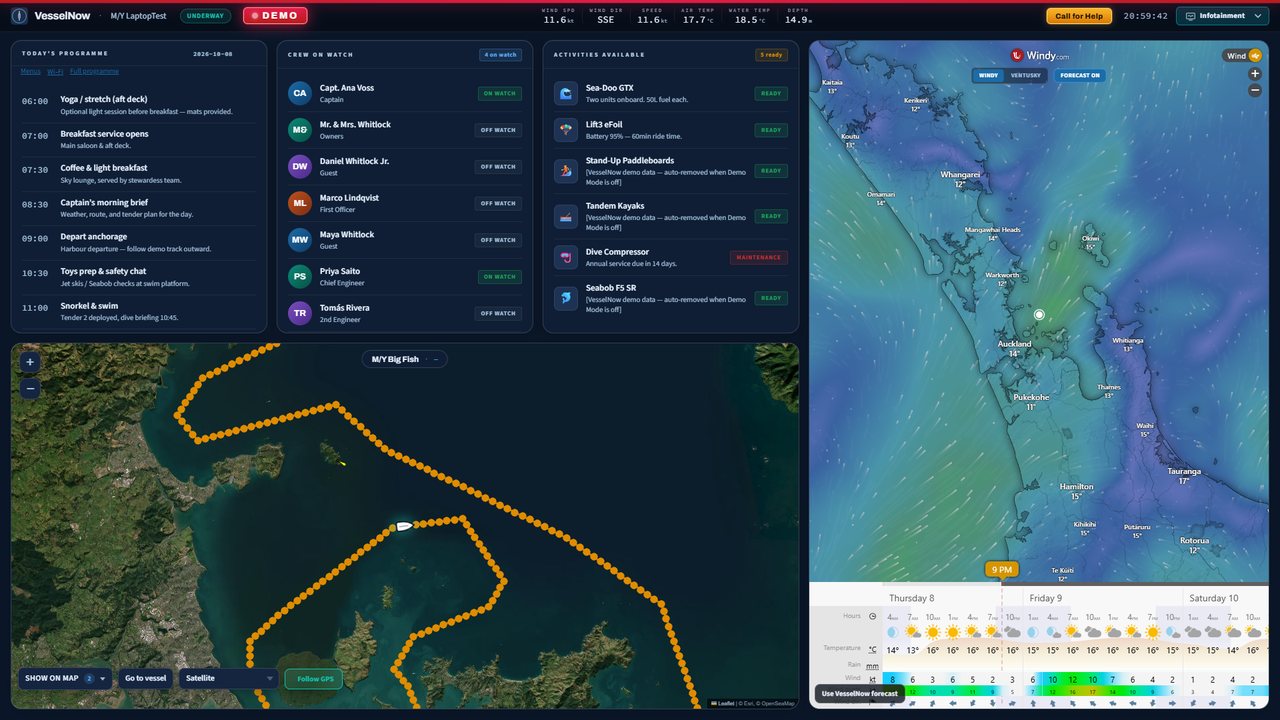
Task: Open the Menus link
Action: [31, 71]
